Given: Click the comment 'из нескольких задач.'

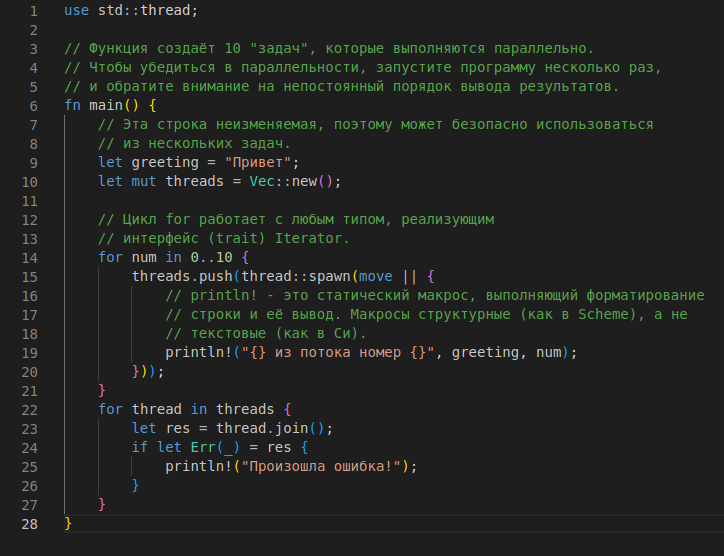Looking at the screenshot, I should click(194, 144).
